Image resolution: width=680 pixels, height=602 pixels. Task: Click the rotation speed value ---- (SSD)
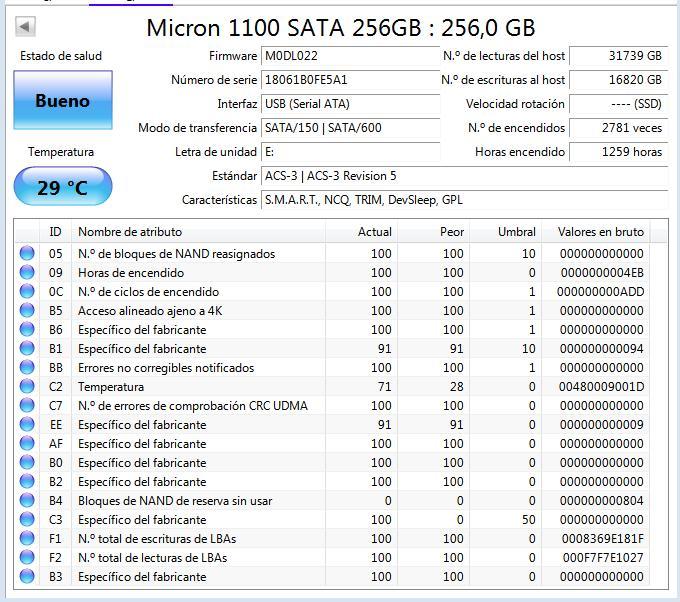point(618,104)
